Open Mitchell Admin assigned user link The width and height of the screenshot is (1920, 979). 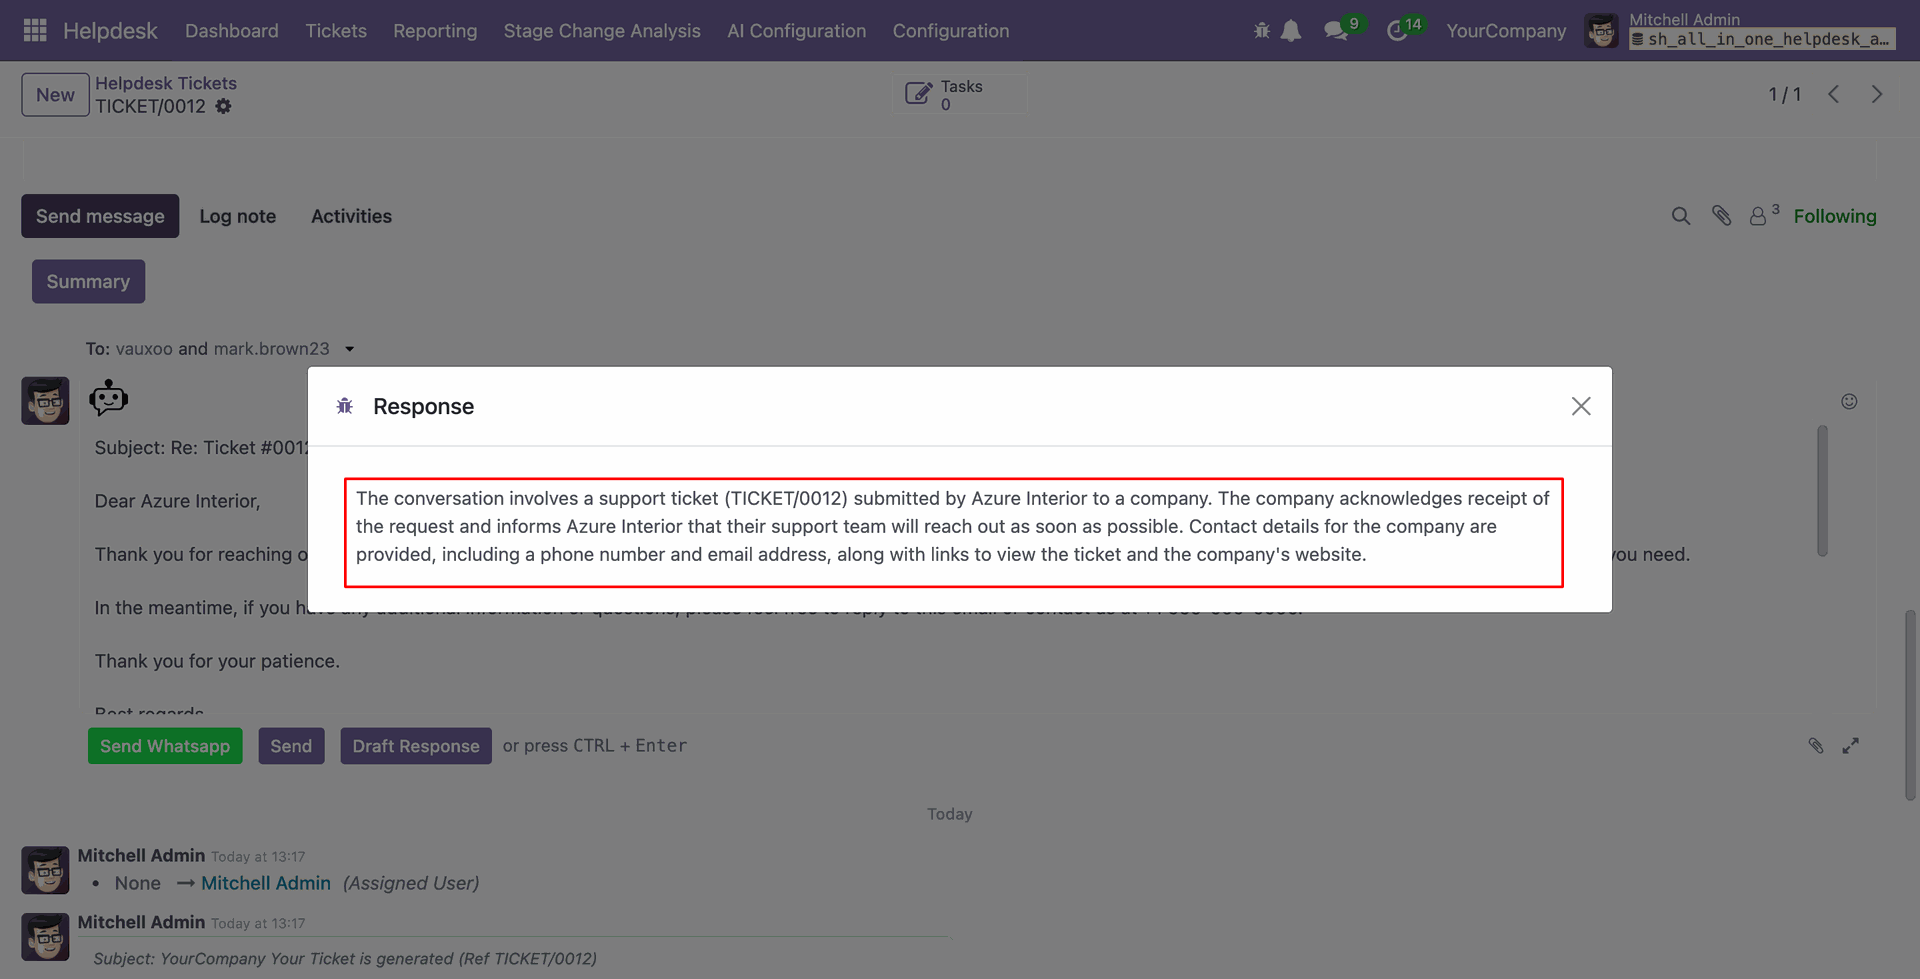tap(266, 883)
